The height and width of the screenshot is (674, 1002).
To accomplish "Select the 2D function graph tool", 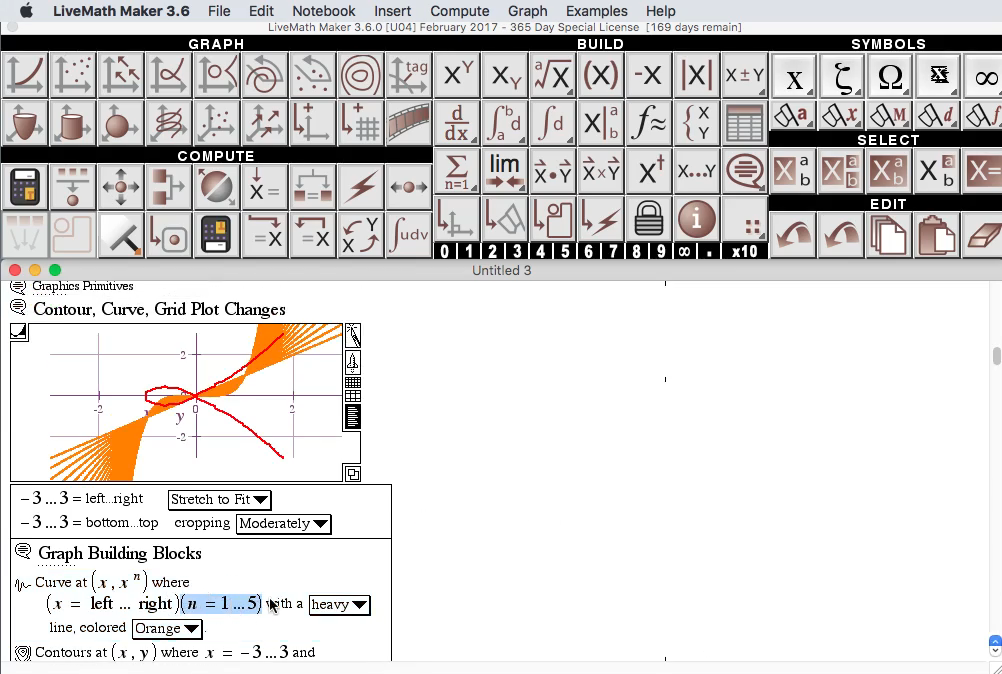I will [x=22, y=75].
